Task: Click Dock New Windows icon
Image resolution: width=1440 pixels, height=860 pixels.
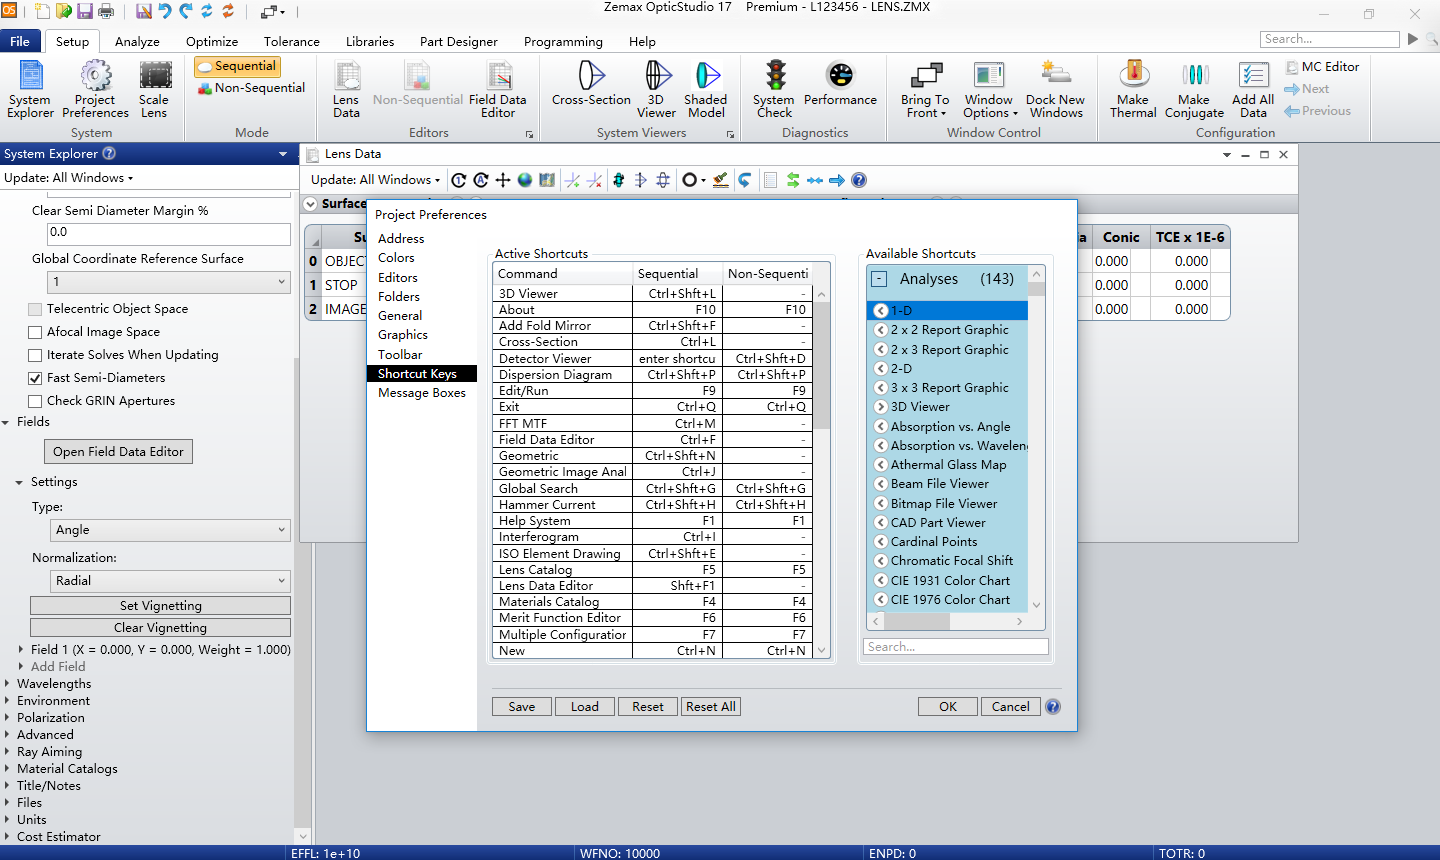Action: [x=1056, y=89]
